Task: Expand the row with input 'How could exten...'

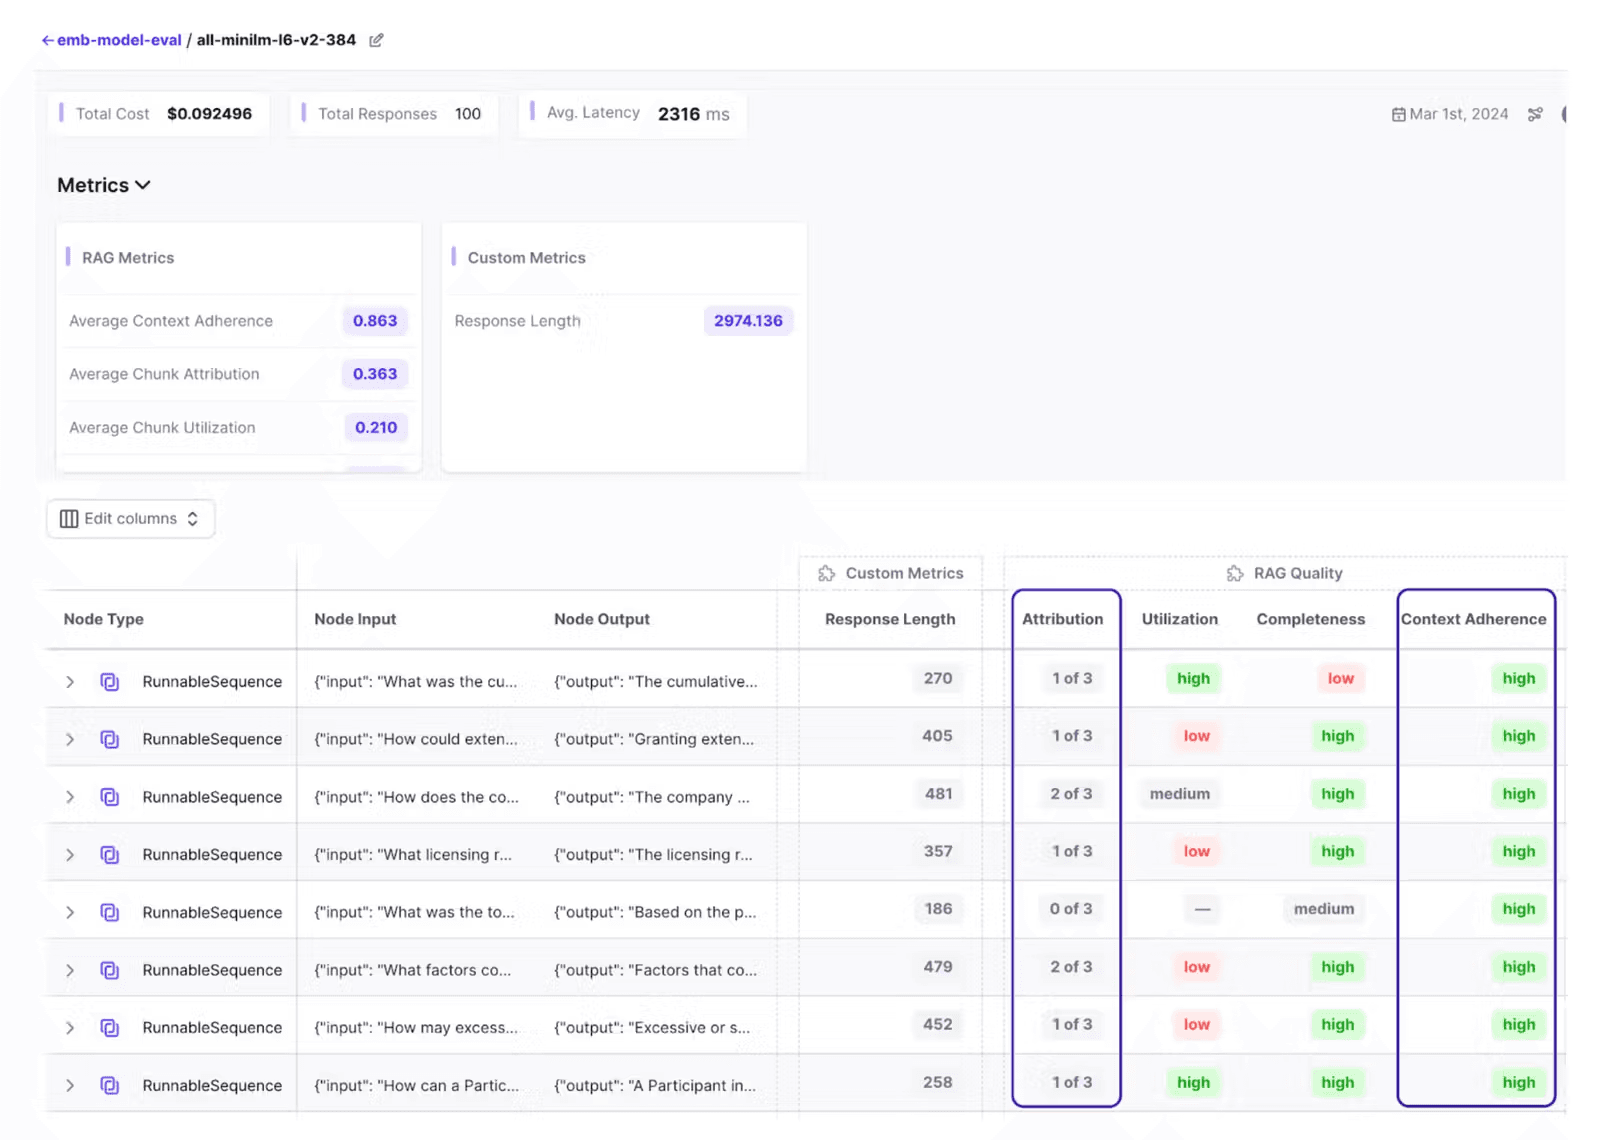Action: coord(70,739)
